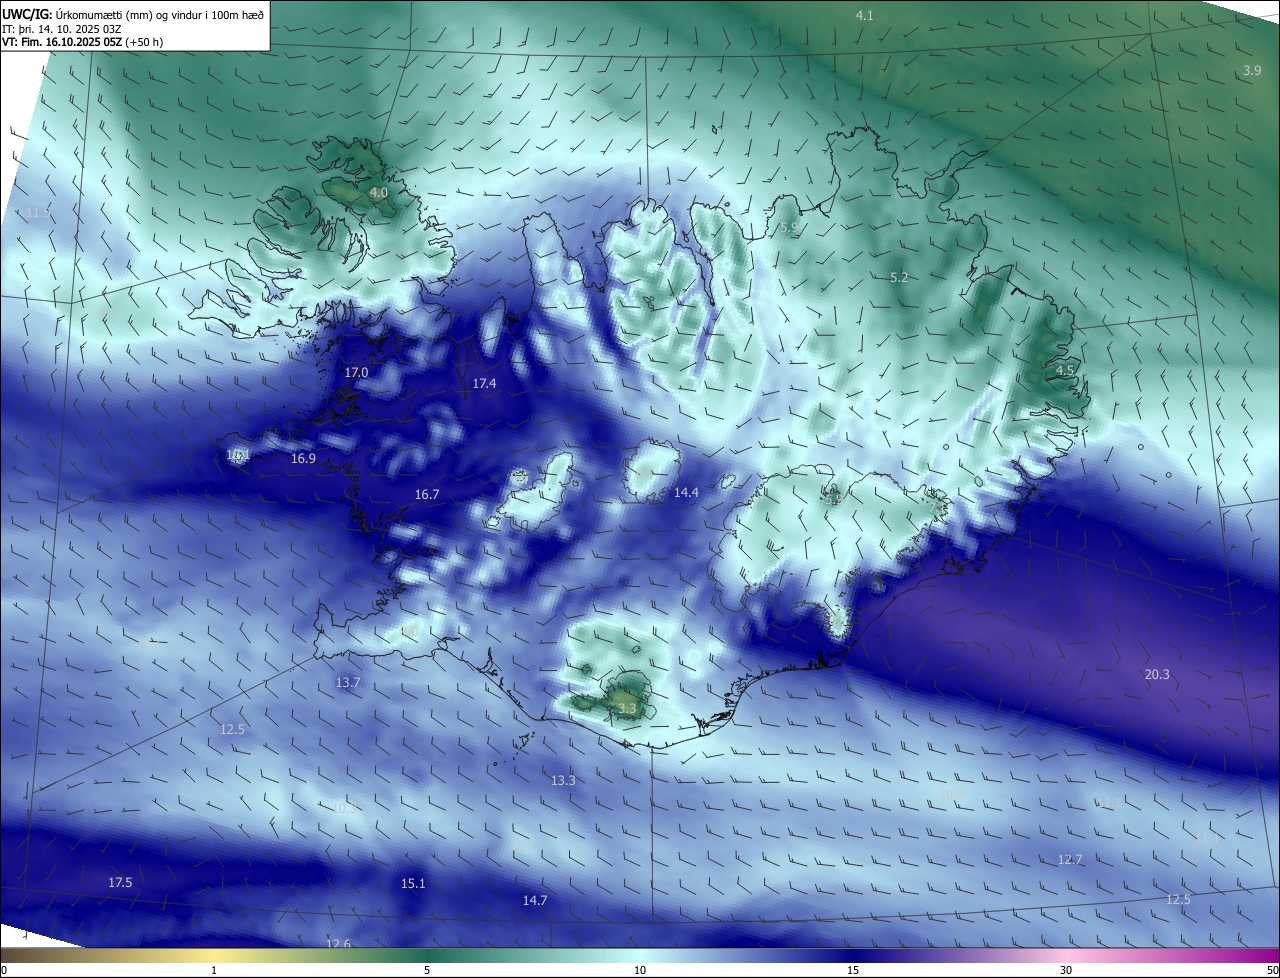
Task: Click the color scale tick label '15'
Action: (853, 970)
